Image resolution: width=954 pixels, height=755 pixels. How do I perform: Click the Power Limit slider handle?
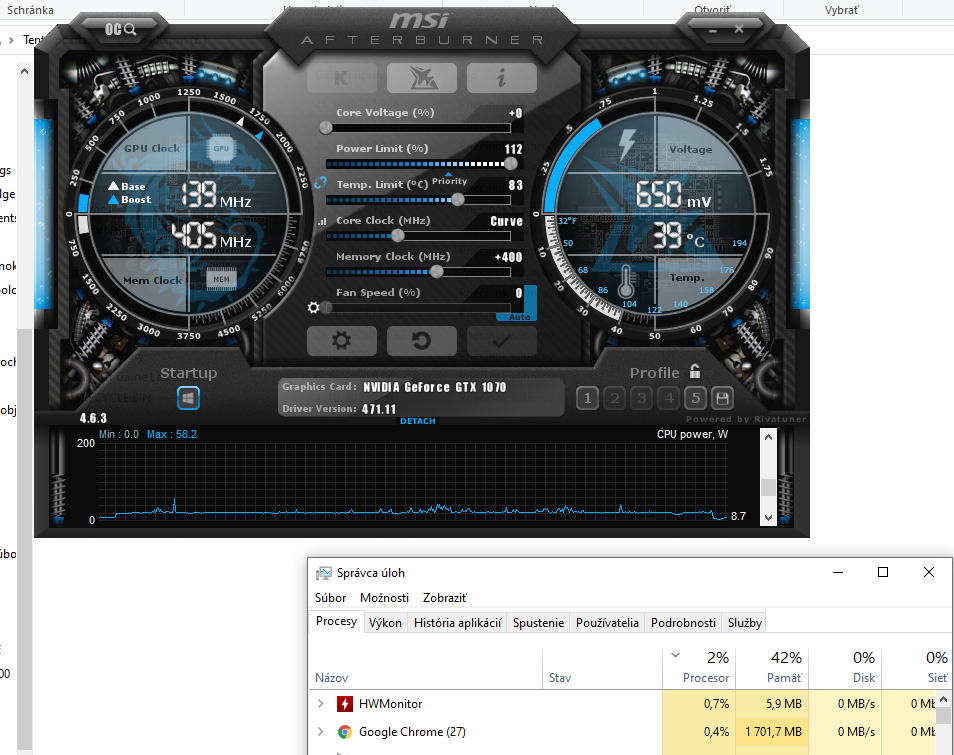click(x=511, y=163)
